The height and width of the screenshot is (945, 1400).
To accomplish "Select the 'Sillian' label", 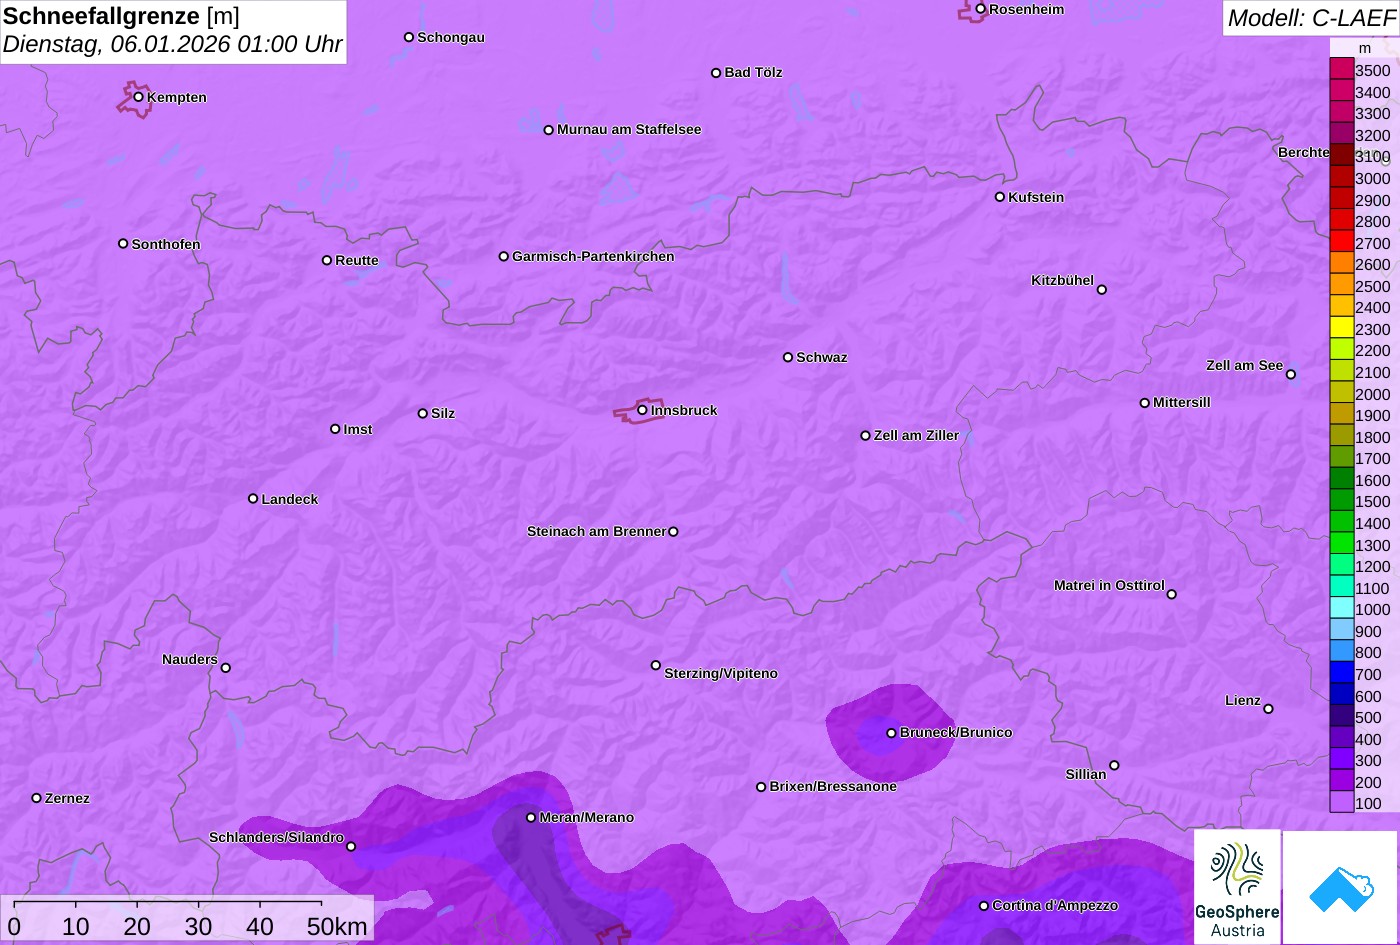I will pyautogui.click(x=1086, y=774).
